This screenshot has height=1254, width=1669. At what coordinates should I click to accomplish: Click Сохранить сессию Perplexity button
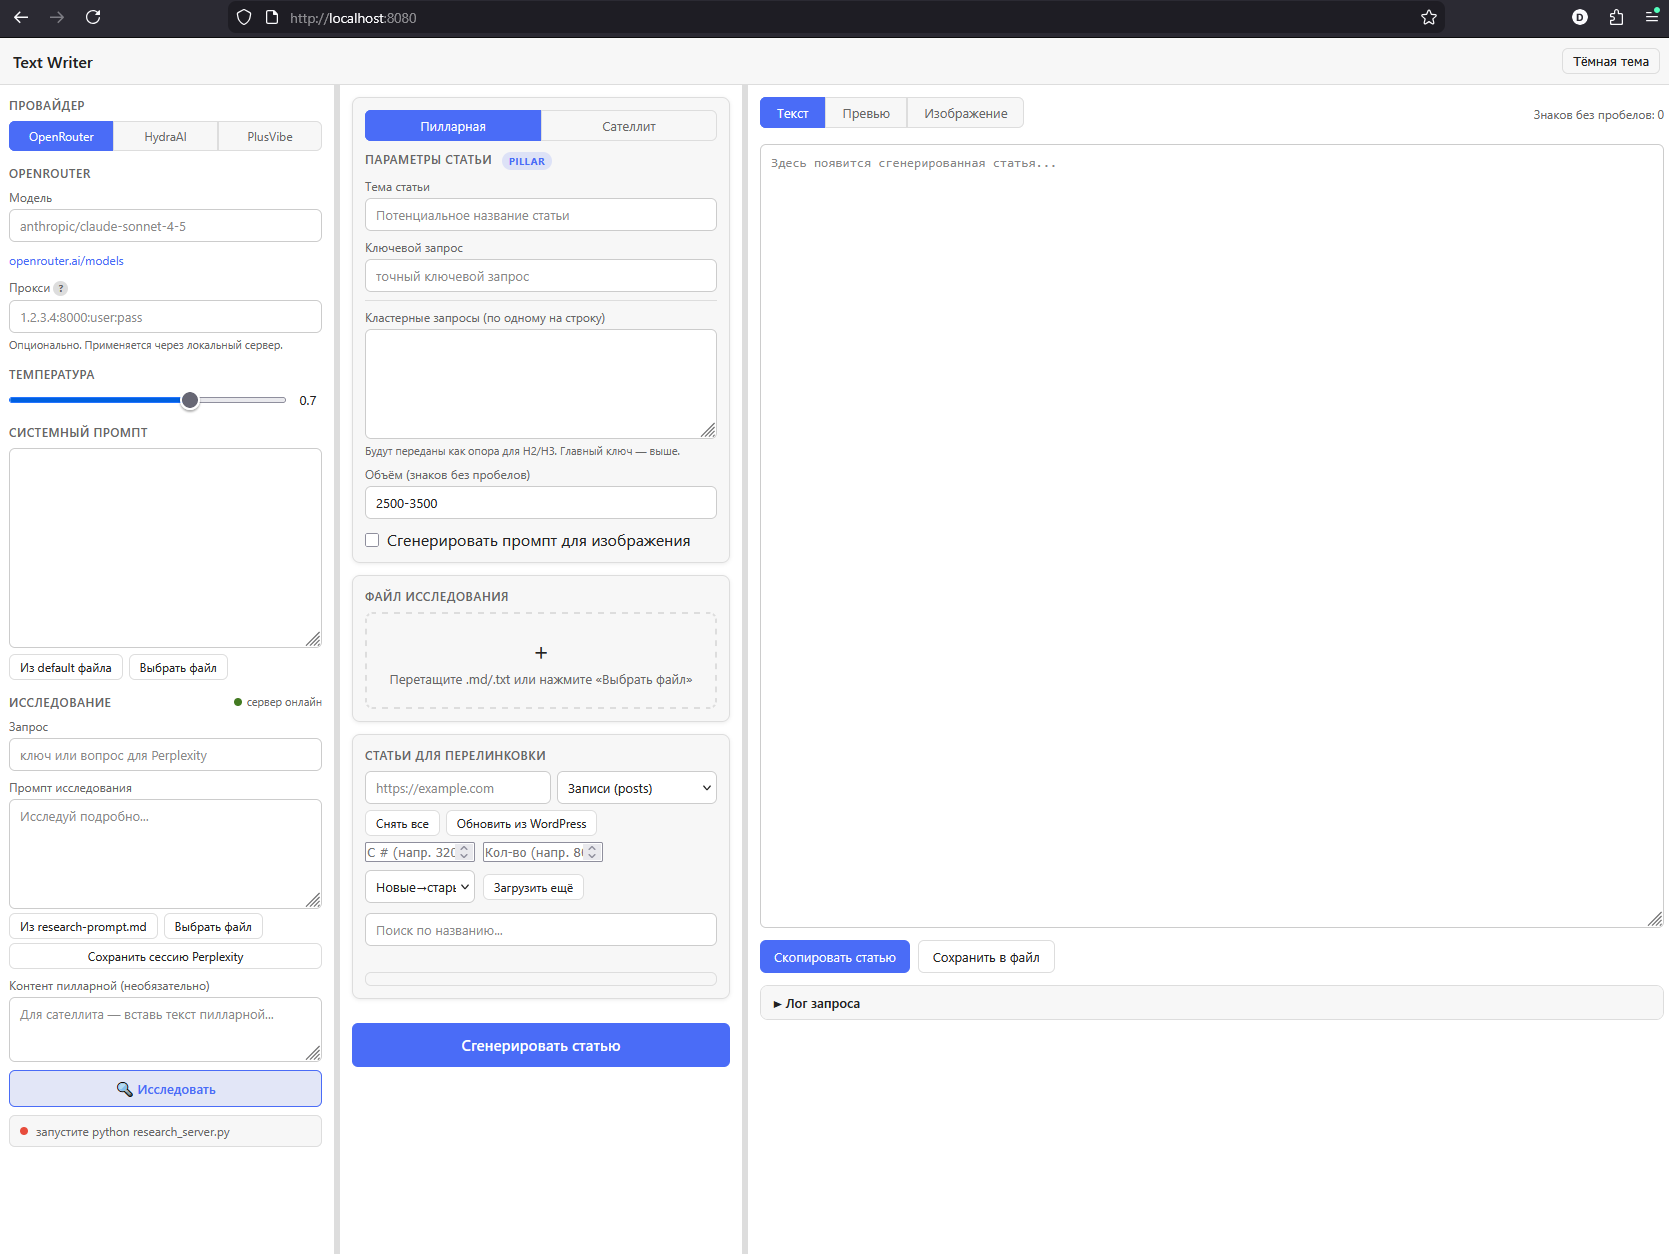tap(165, 956)
